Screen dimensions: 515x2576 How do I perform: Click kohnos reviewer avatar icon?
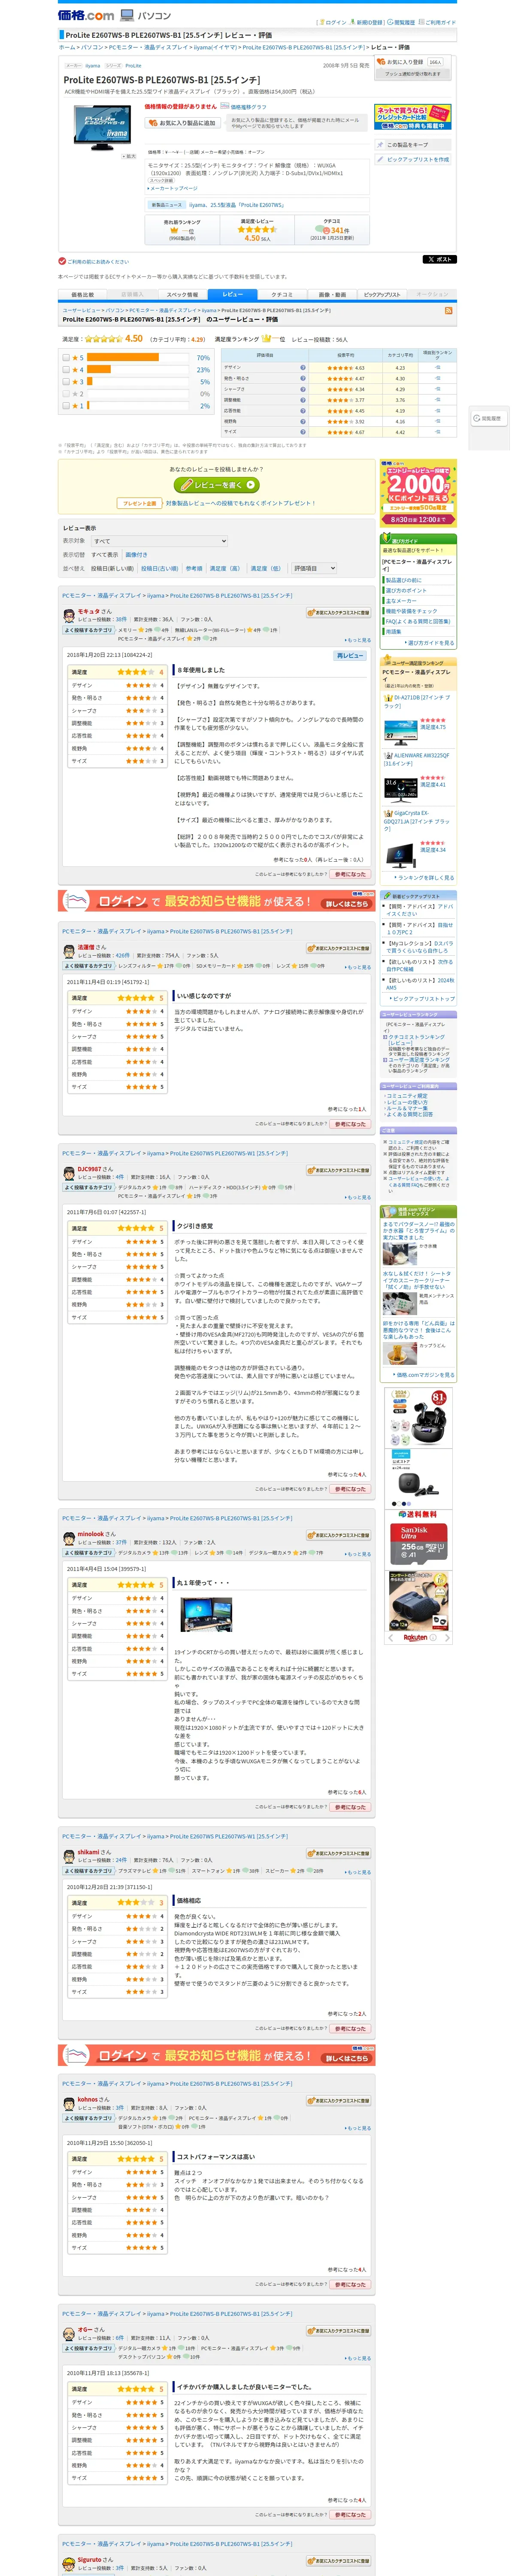(70, 2104)
